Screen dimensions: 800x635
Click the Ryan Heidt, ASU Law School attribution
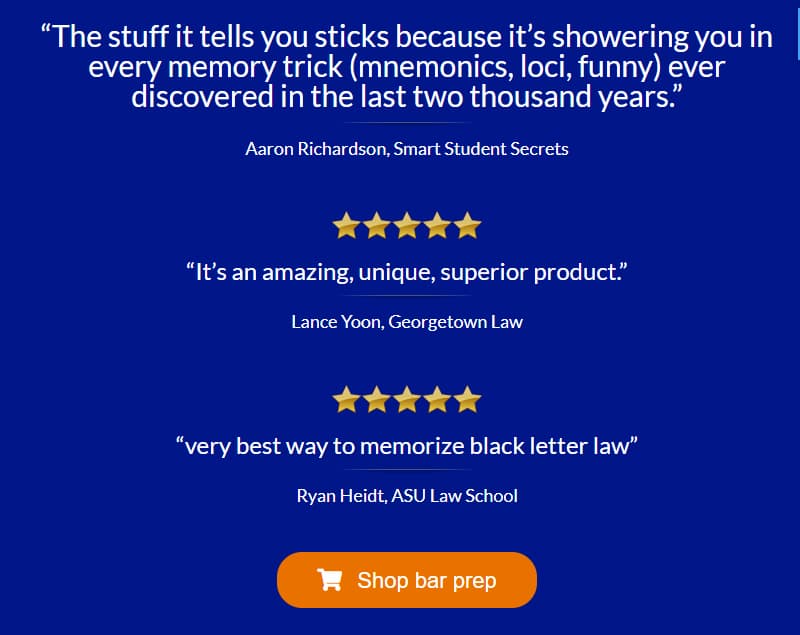(x=407, y=496)
